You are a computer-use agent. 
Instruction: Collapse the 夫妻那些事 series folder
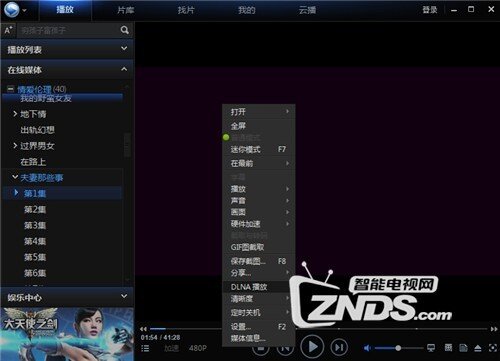15,177
